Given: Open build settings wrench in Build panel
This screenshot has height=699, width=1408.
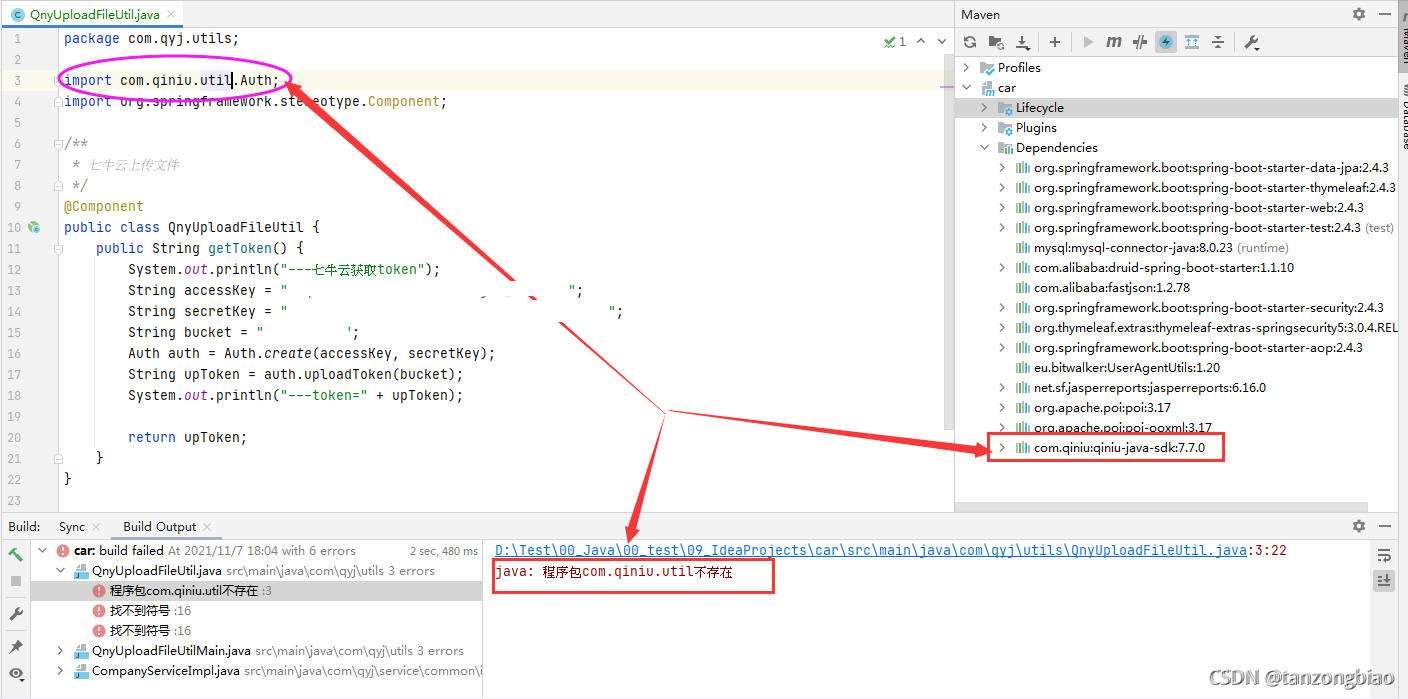Looking at the screenshot, I should [x=15, y=612].
